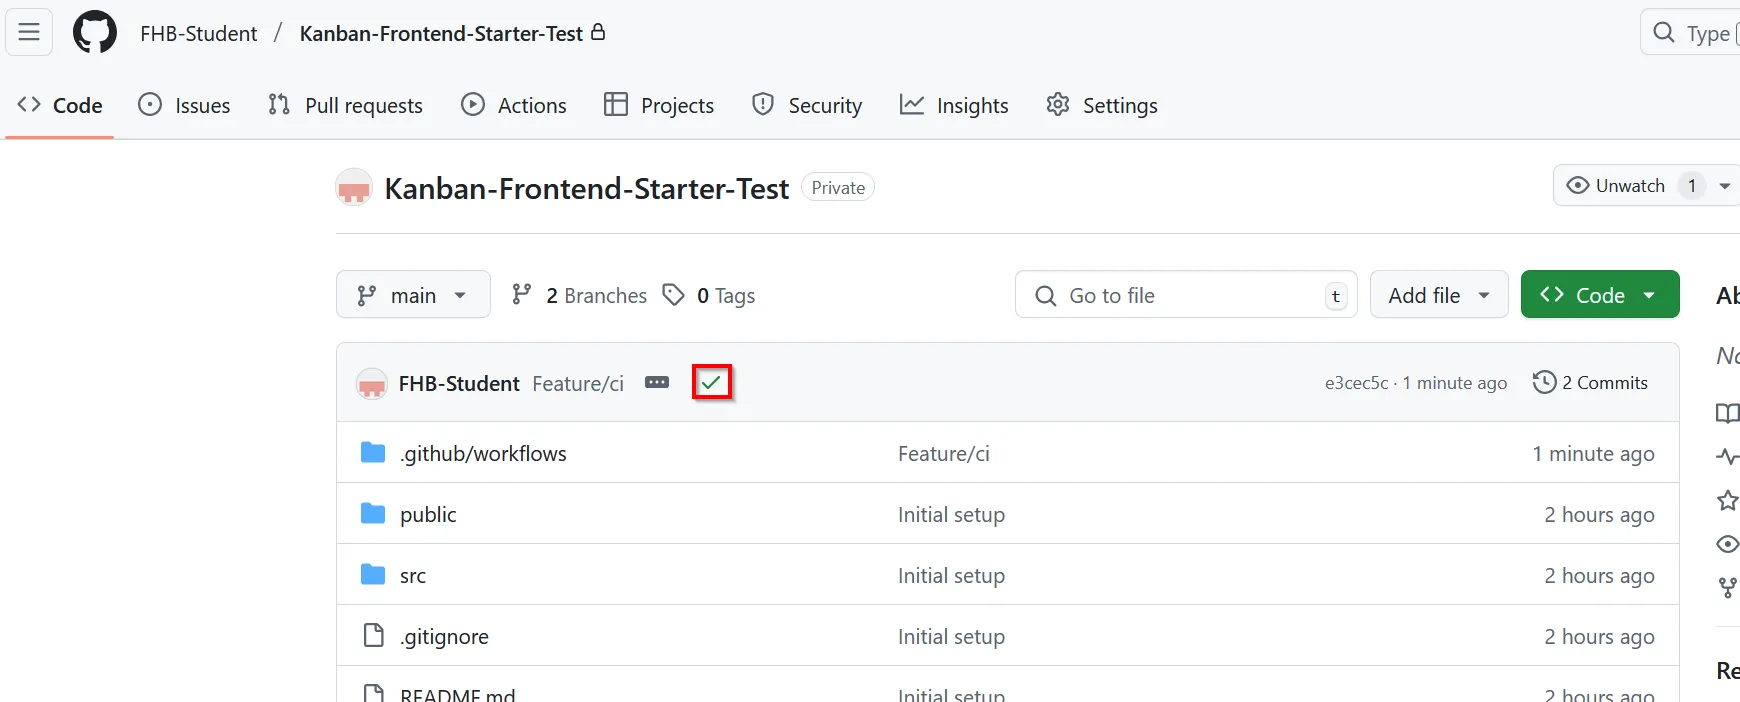The image size is (1740, 702).
Task: Switch to the Projects tab
Action: point(659,105)
